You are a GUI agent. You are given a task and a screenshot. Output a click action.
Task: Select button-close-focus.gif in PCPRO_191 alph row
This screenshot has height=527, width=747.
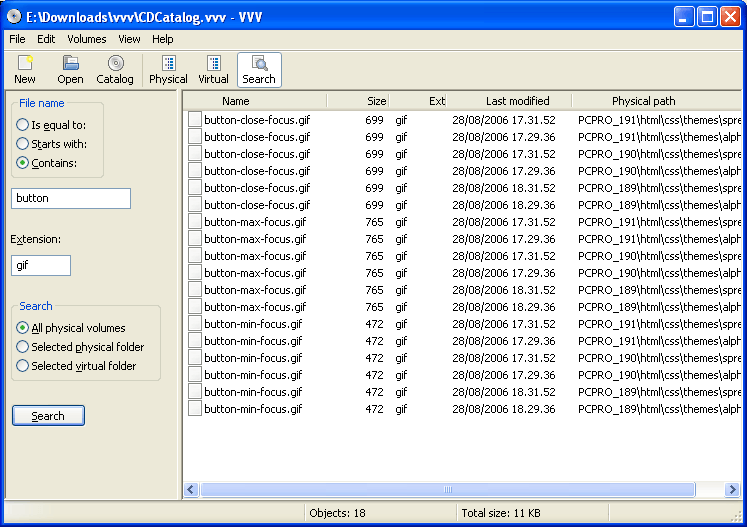257,137
